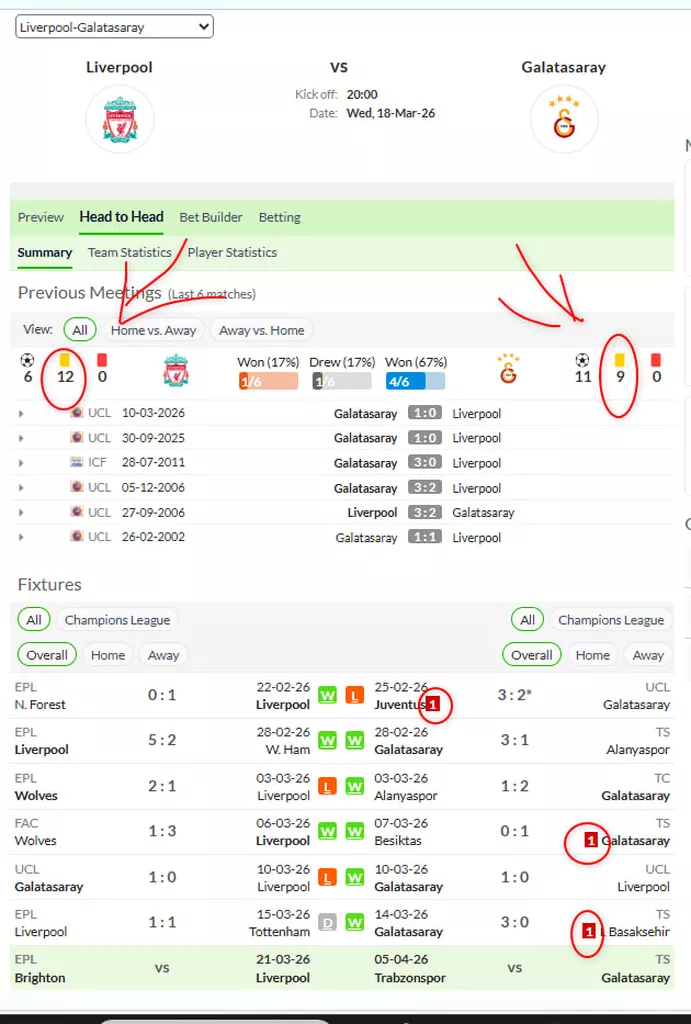Expand the 28-07-2011 ICF meeting row

coord(21,463)
